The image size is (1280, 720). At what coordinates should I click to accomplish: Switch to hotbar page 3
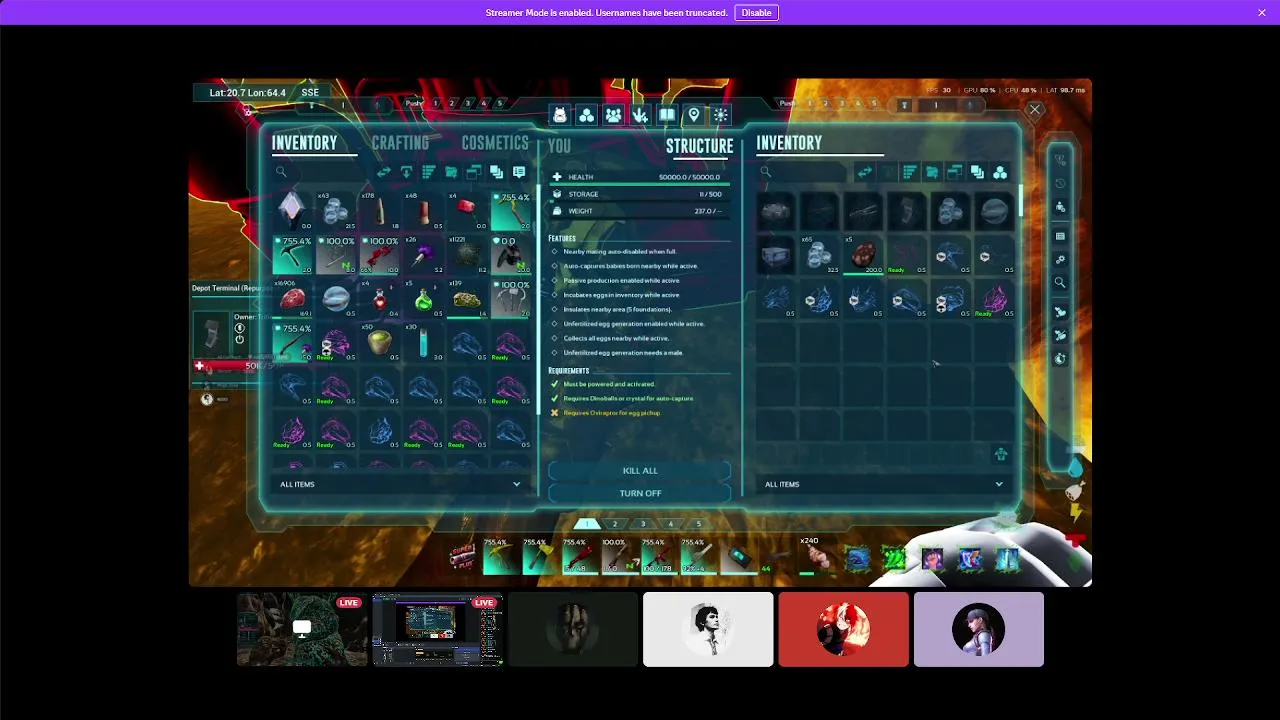(x=643, y=524)
